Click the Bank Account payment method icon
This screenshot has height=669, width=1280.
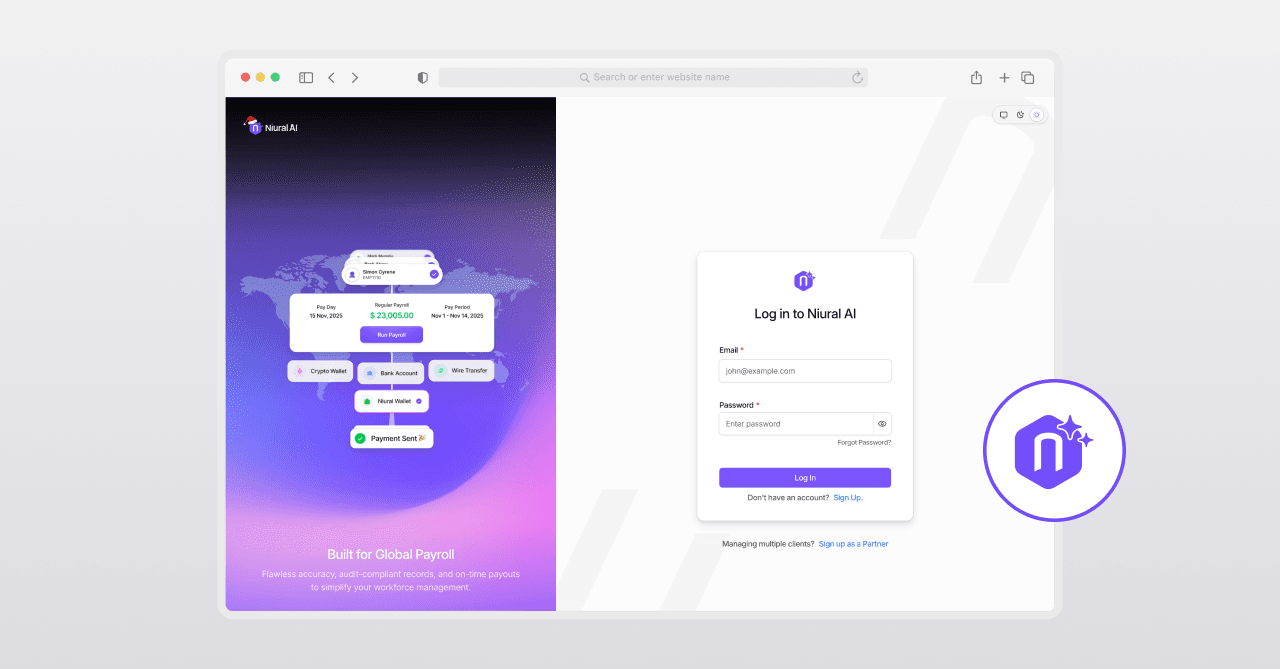coord(370,373)
